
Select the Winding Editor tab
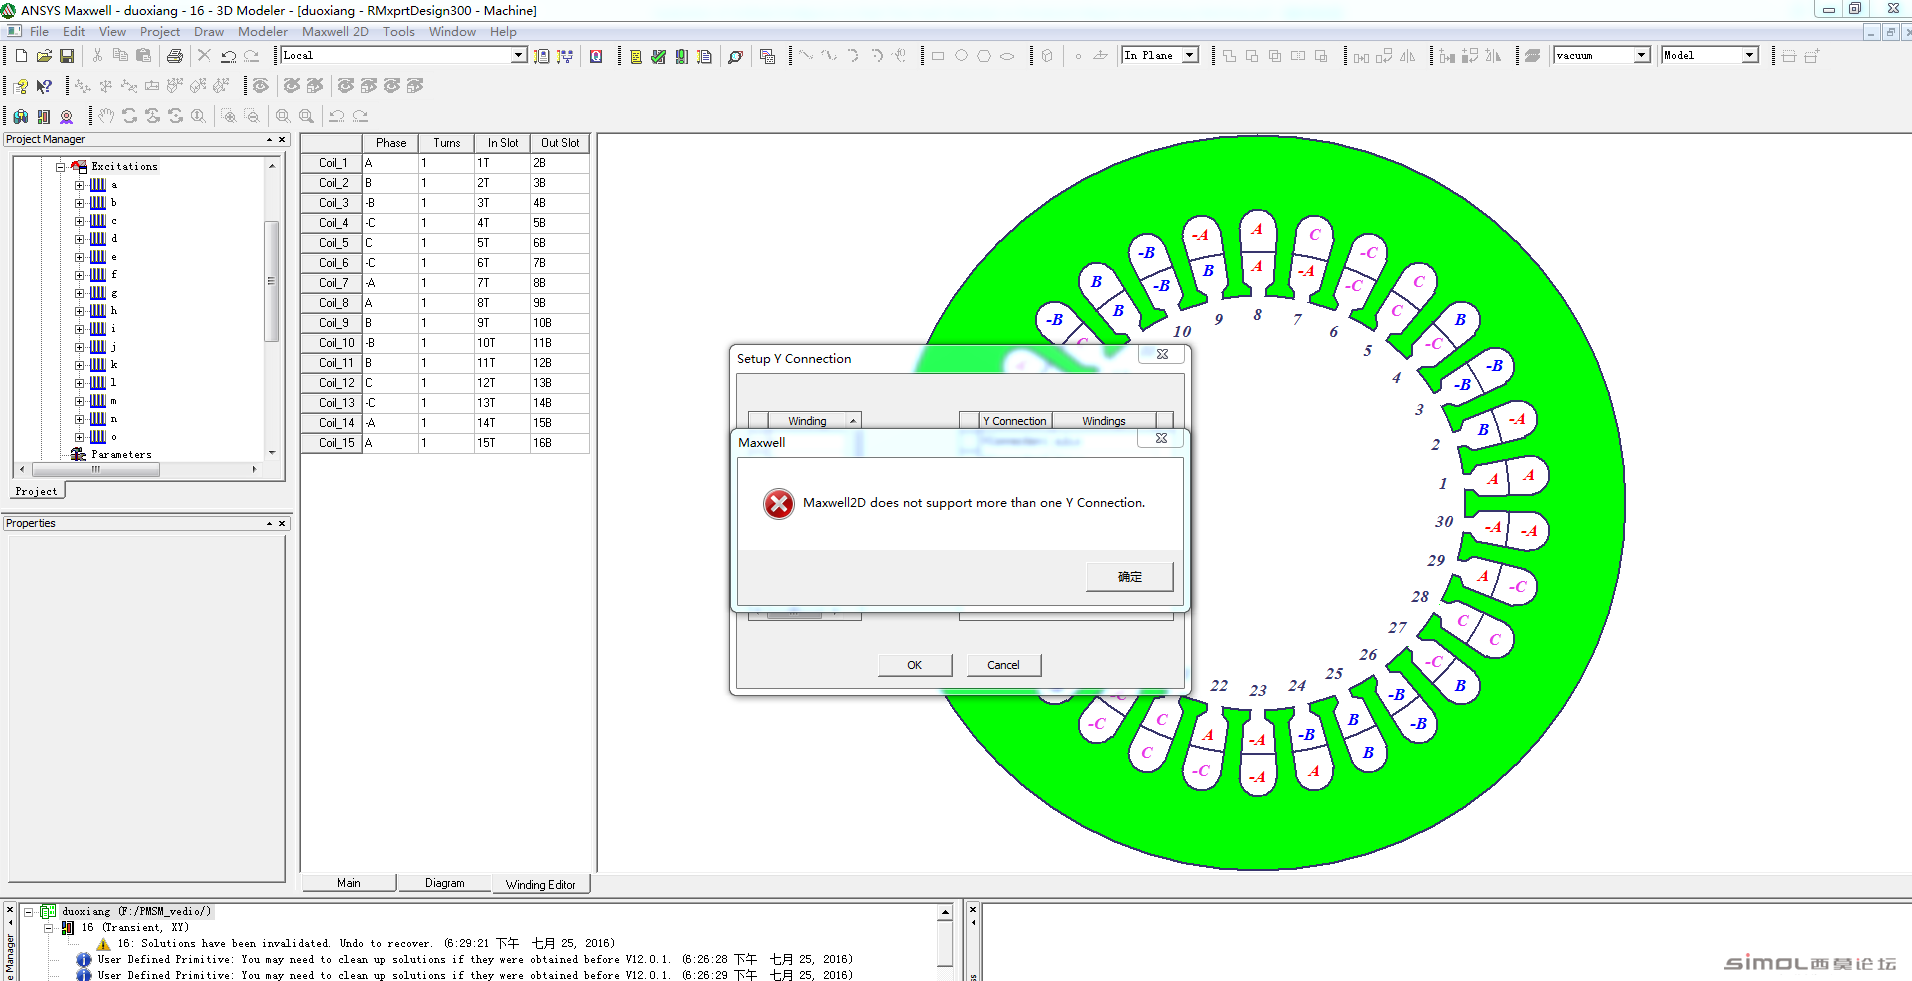click(541, 884)
